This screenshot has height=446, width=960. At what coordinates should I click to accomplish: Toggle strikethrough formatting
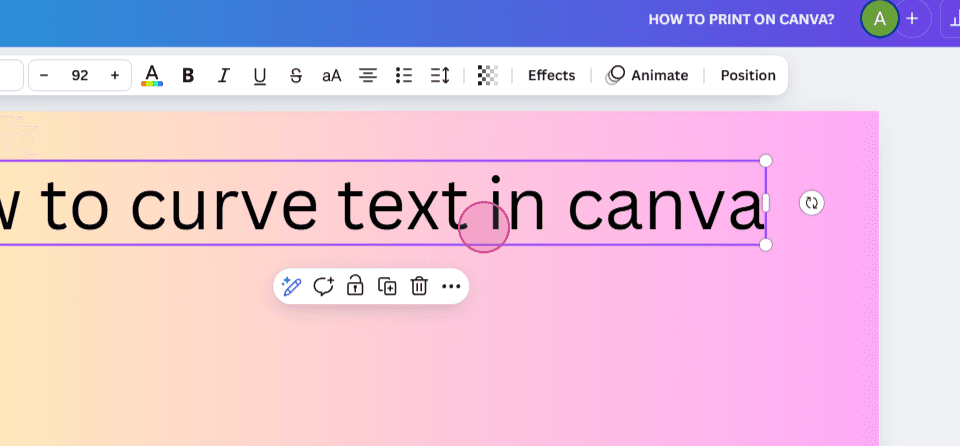point(296,75)
